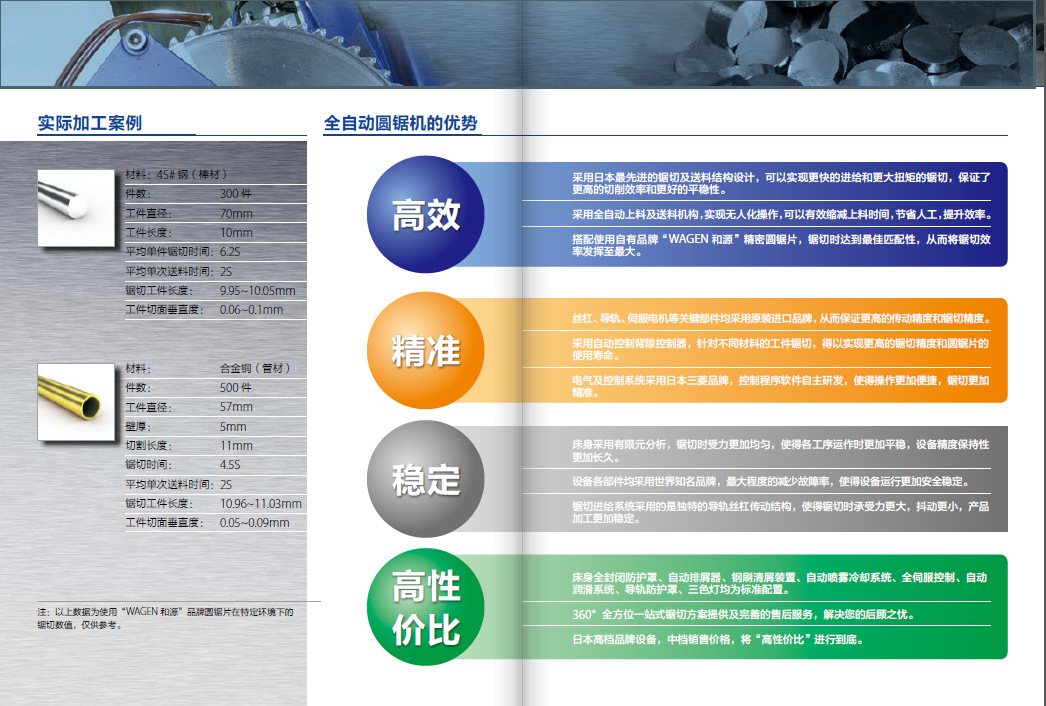
Task: Click the 全自动圆锯机的优势 heading
Action: tap(401, 124)
